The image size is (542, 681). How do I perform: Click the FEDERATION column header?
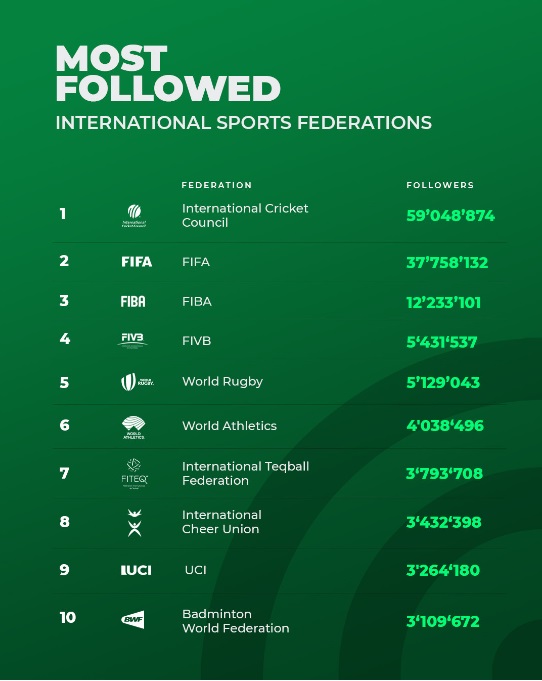coord(217,185)
